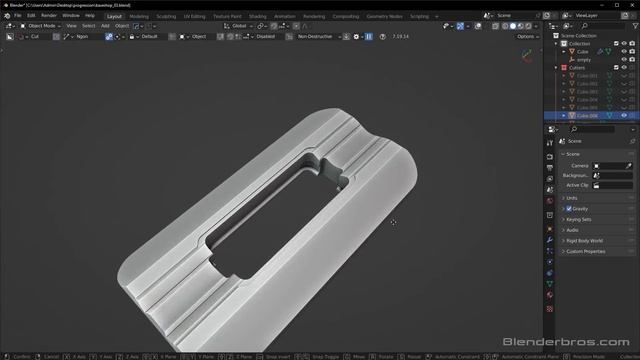Image resolution: width=640 pixels, height=360 pixels.
Task: Open the viewport Object menu
Action: click(122, 26)
